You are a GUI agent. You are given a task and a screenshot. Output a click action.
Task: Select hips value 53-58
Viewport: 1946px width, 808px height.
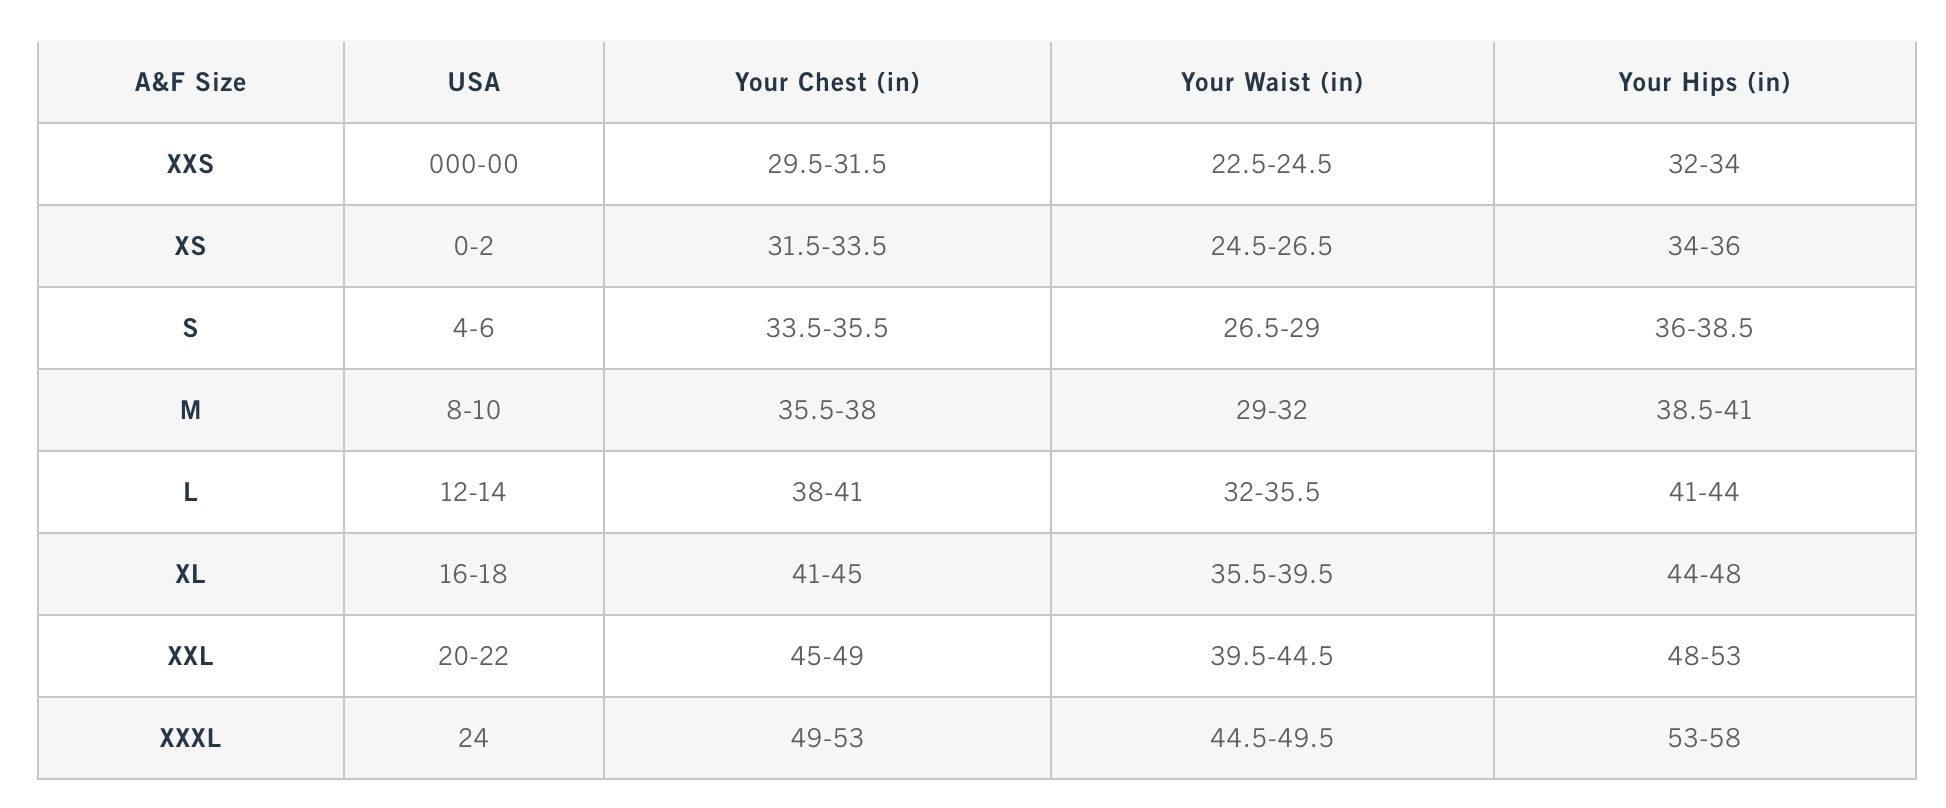1704,738
